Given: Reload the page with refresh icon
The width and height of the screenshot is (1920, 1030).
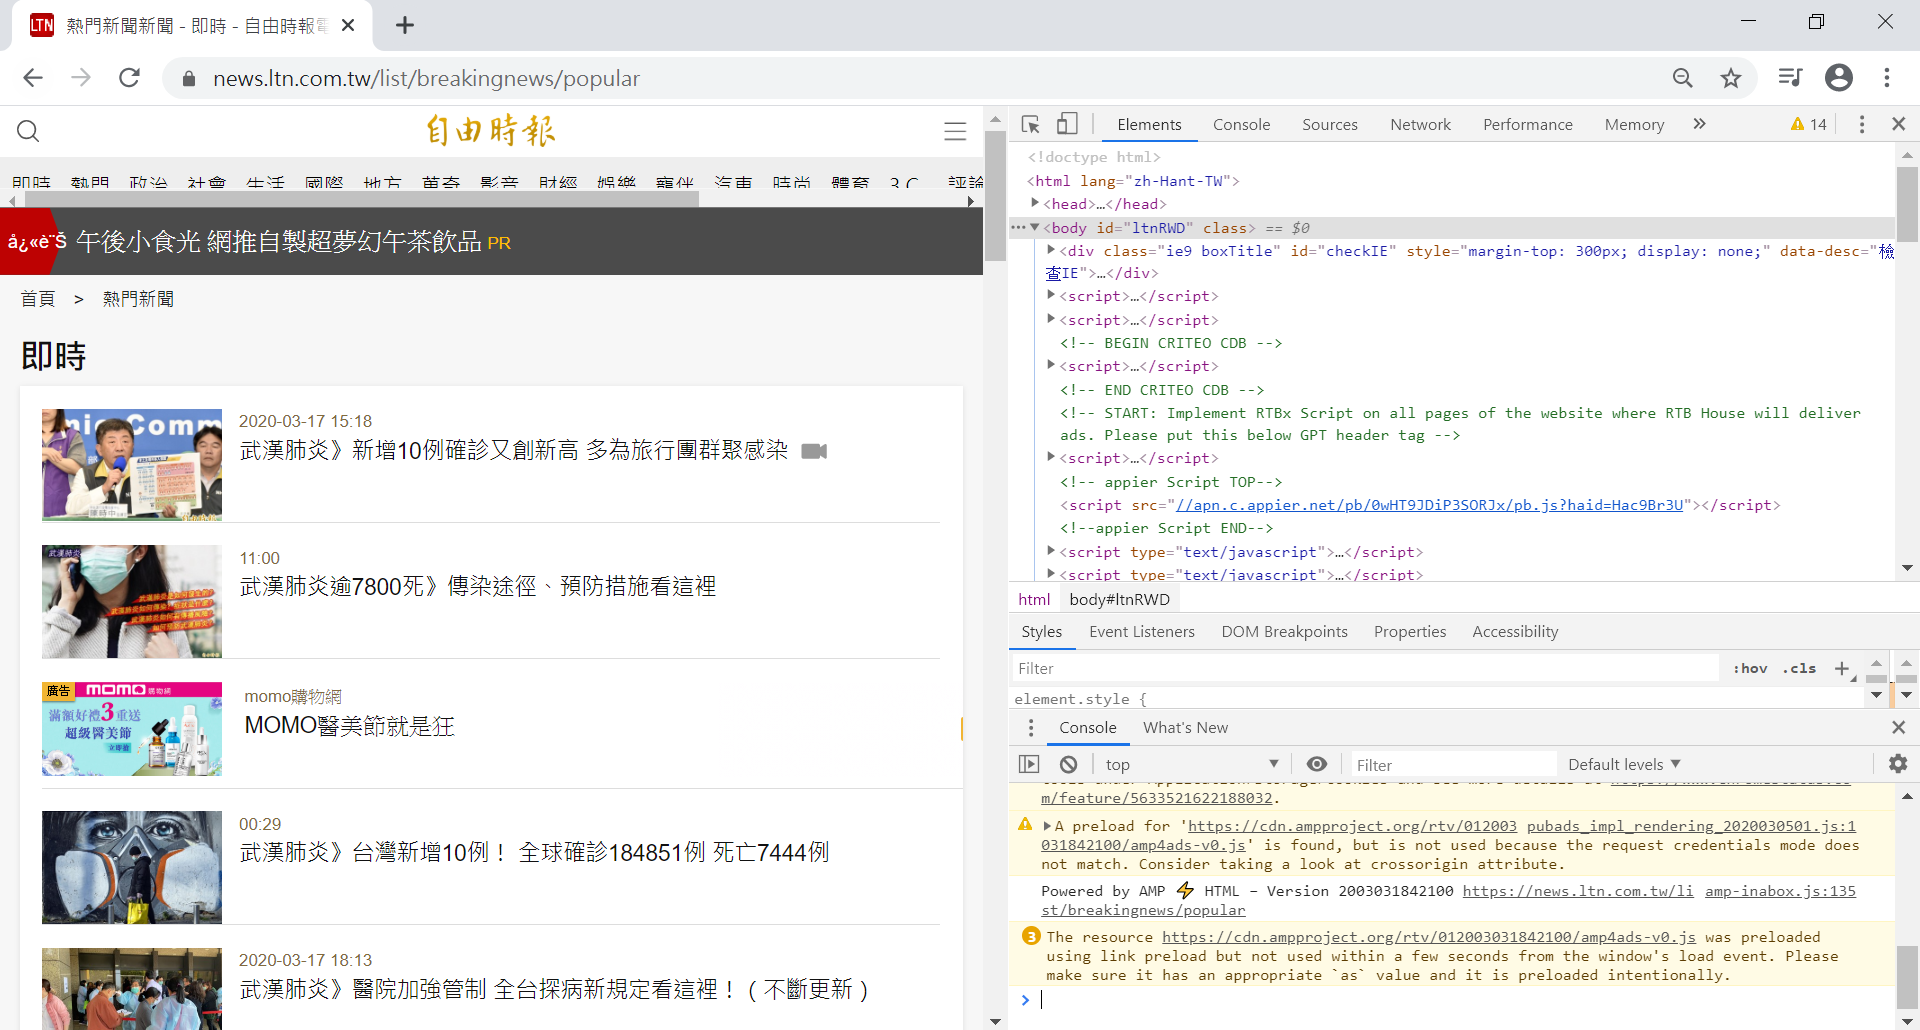Looking at the screenshot, I should click(129, 78).
